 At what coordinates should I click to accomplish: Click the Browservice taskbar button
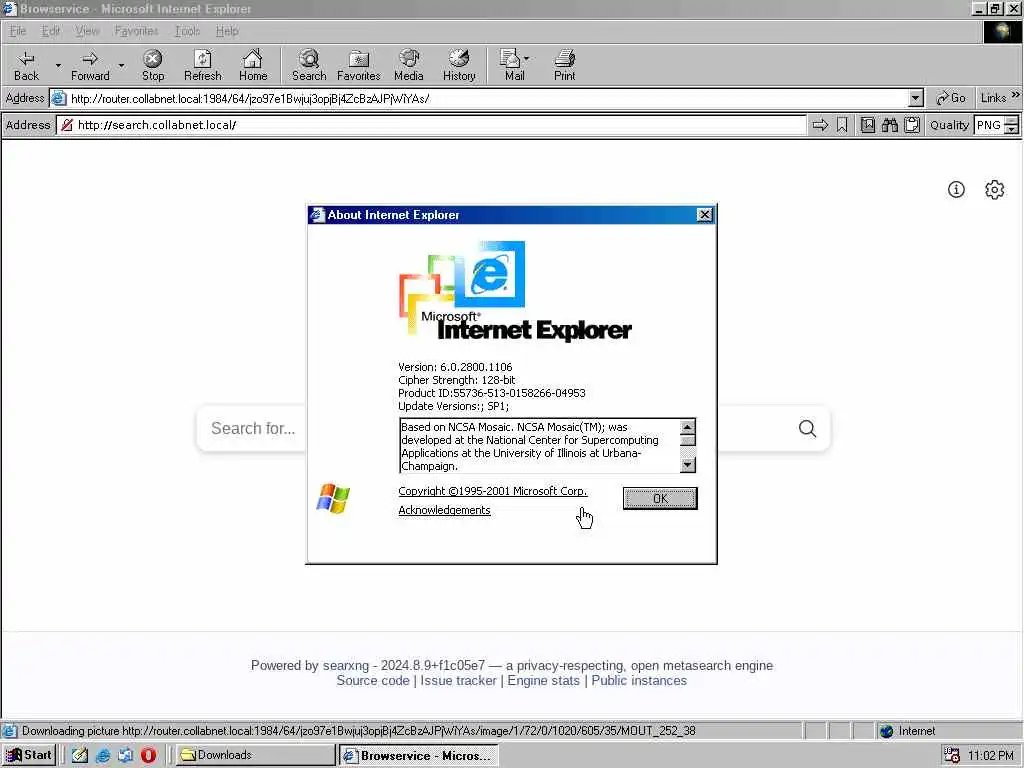tap(419, 756)
